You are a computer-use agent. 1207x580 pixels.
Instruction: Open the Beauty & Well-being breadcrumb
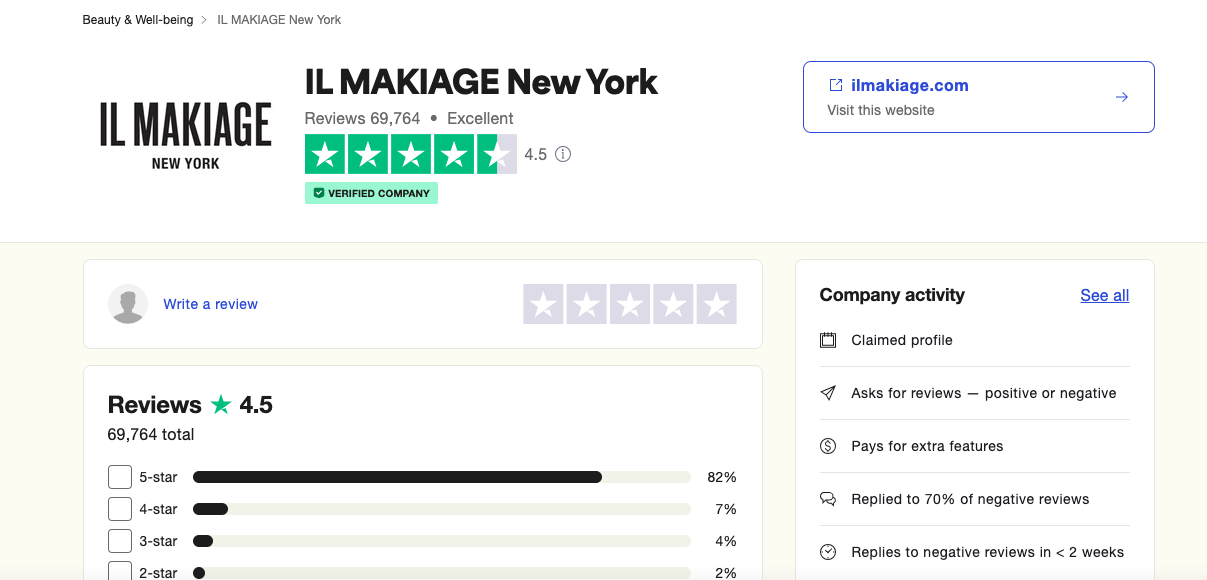click(138, 20)
